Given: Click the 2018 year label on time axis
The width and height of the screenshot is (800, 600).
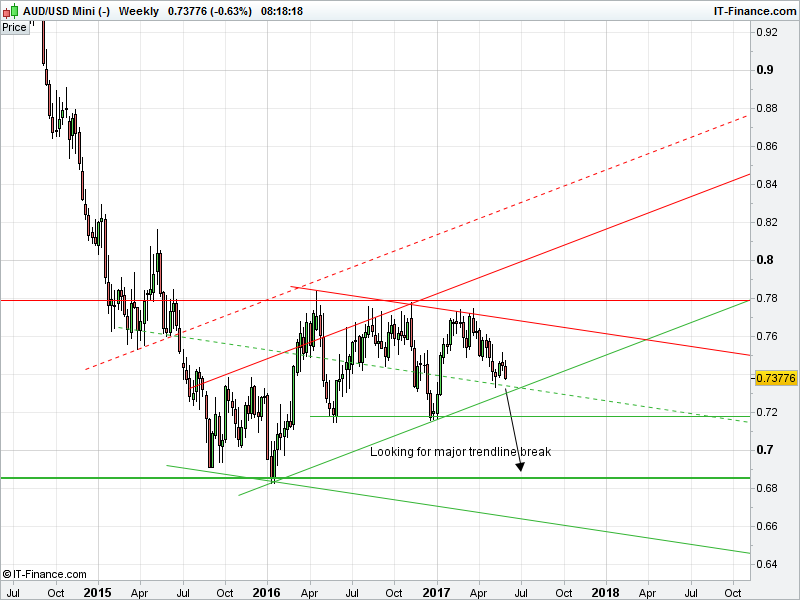Looking at the screenshot, I should (606, 592).
